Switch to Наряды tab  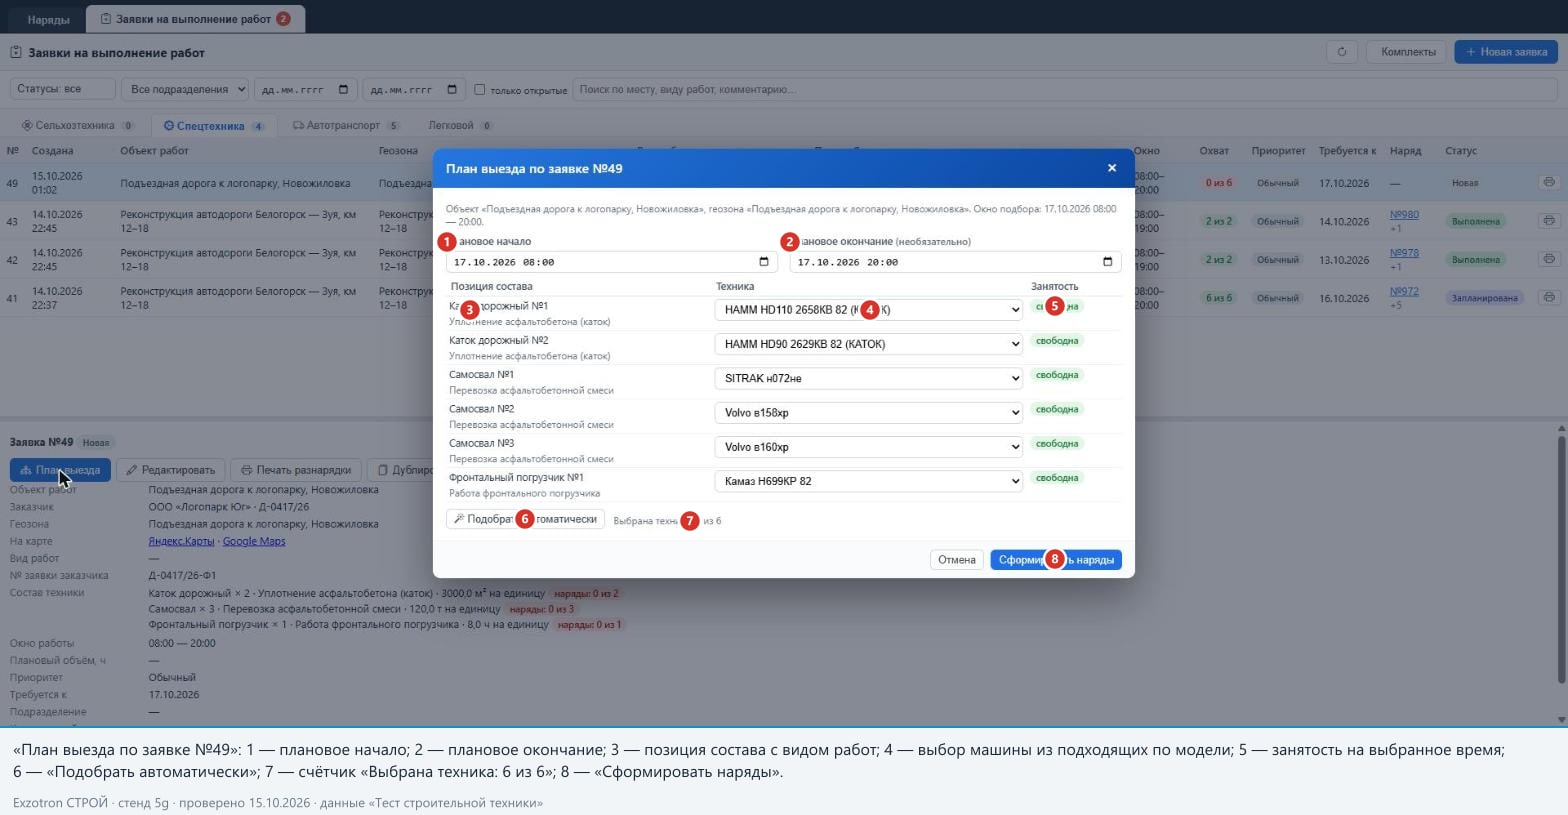coord(48,19)
